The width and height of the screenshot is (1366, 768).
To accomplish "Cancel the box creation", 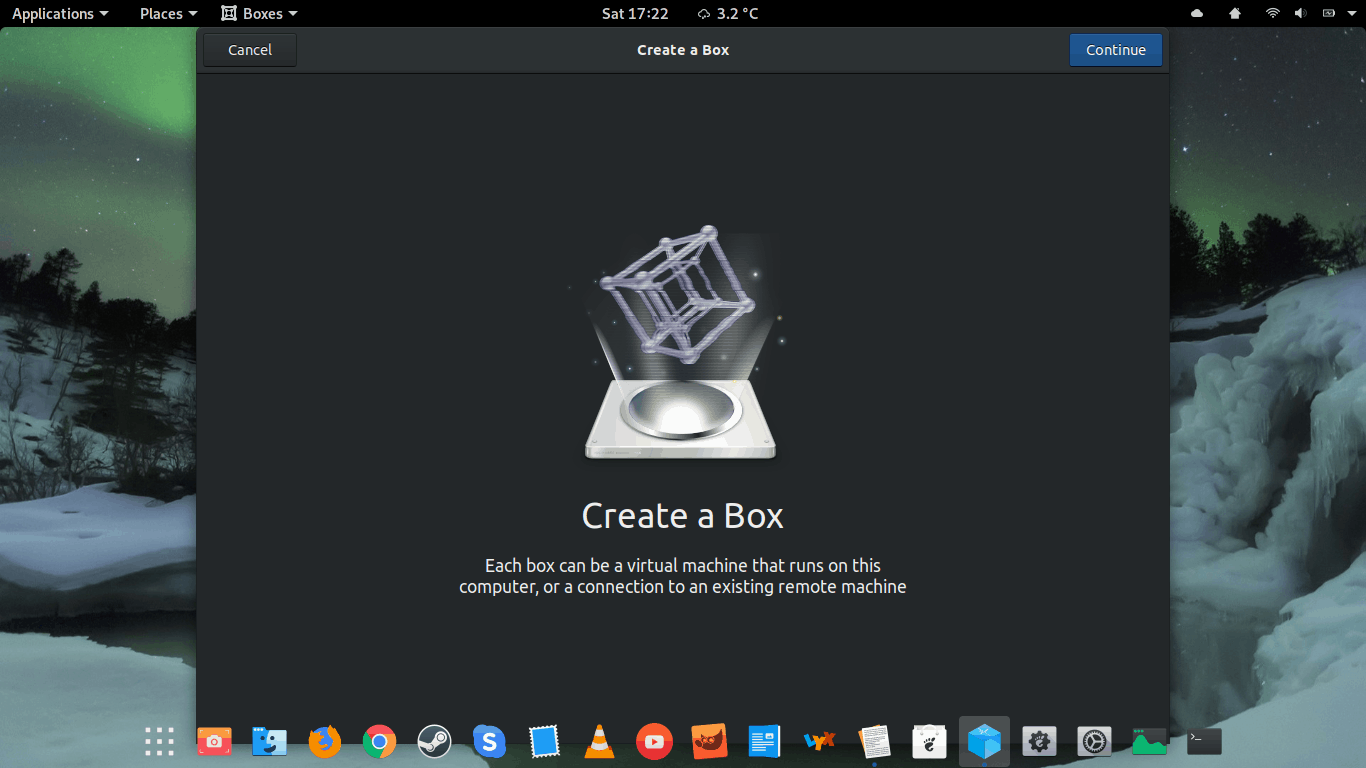I will click(249, 50).
